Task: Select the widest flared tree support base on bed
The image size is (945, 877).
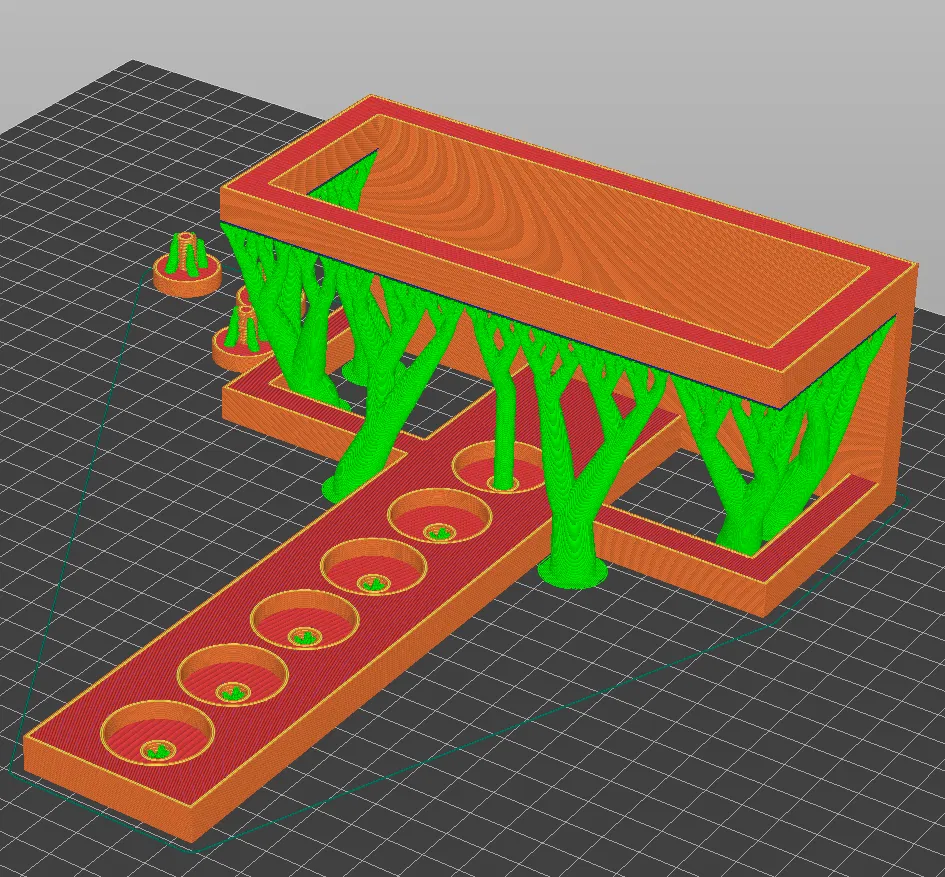Action: [572, 571]
